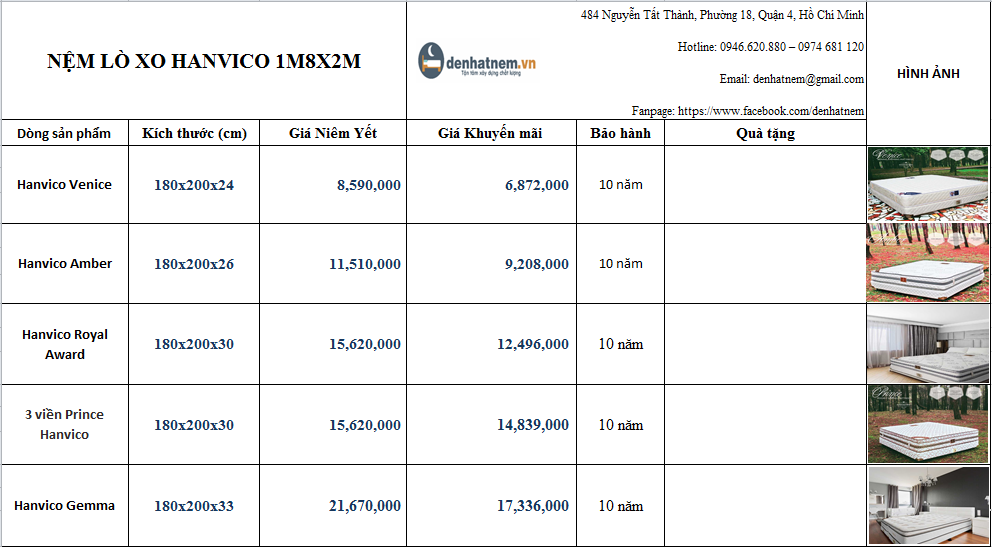Select the Hotline phone number line
The width and height of the screenshot is (992, 547).
tap(771, 47)
